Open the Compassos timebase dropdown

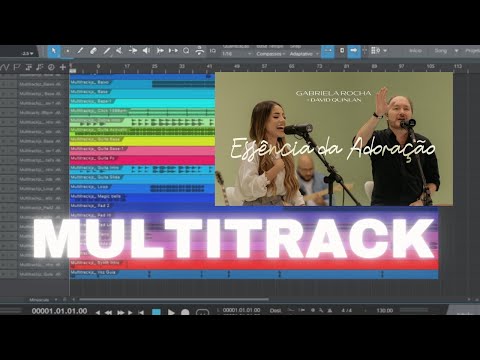271,54
